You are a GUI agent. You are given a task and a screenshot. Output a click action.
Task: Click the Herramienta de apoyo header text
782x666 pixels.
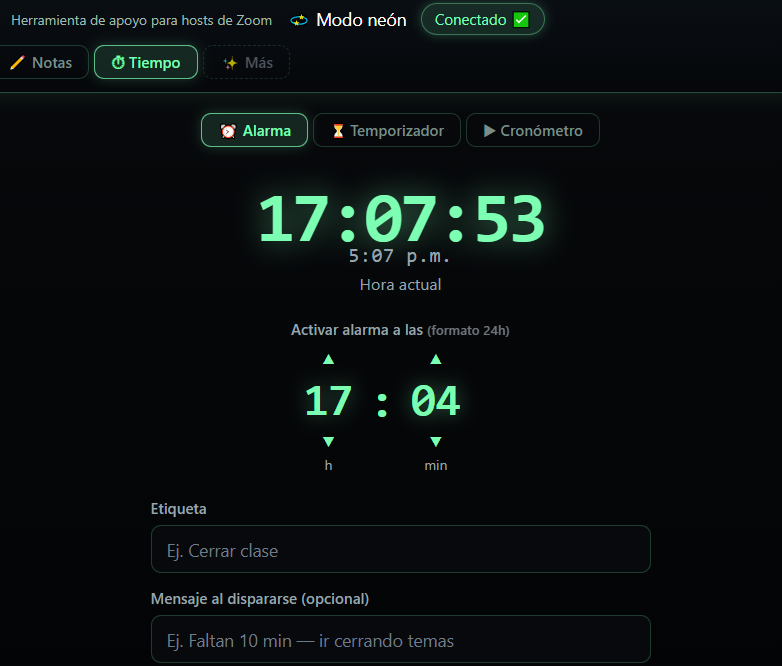(x=142, y=20)
